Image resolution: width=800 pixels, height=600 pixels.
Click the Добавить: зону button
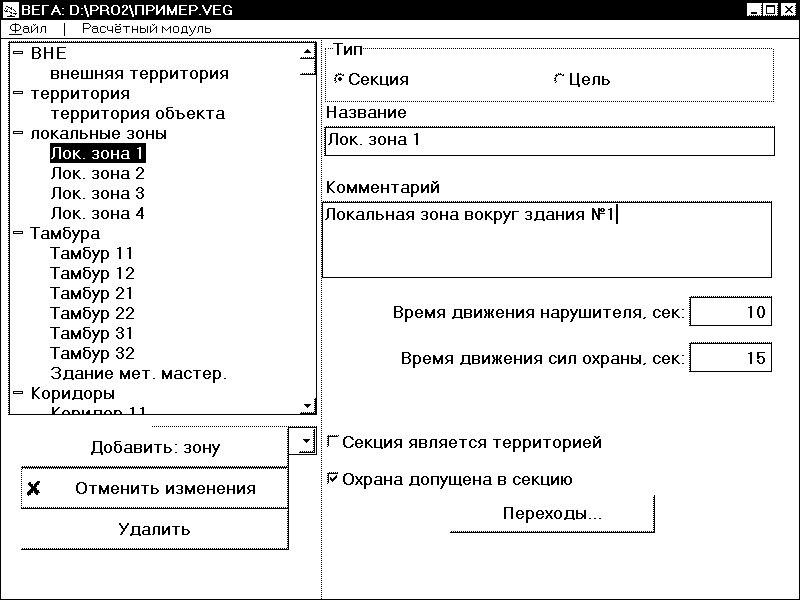155,447
